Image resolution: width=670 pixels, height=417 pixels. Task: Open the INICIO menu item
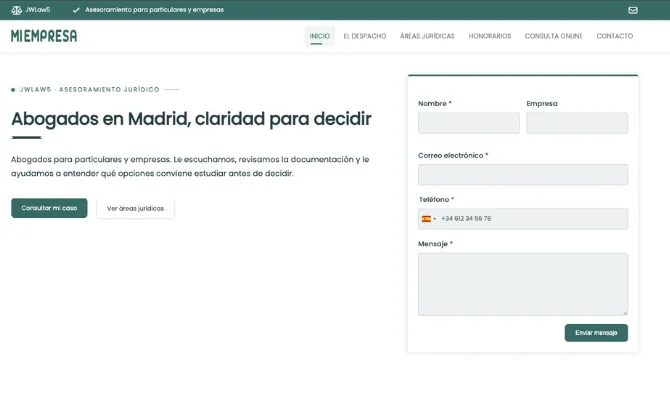(320, 36)
